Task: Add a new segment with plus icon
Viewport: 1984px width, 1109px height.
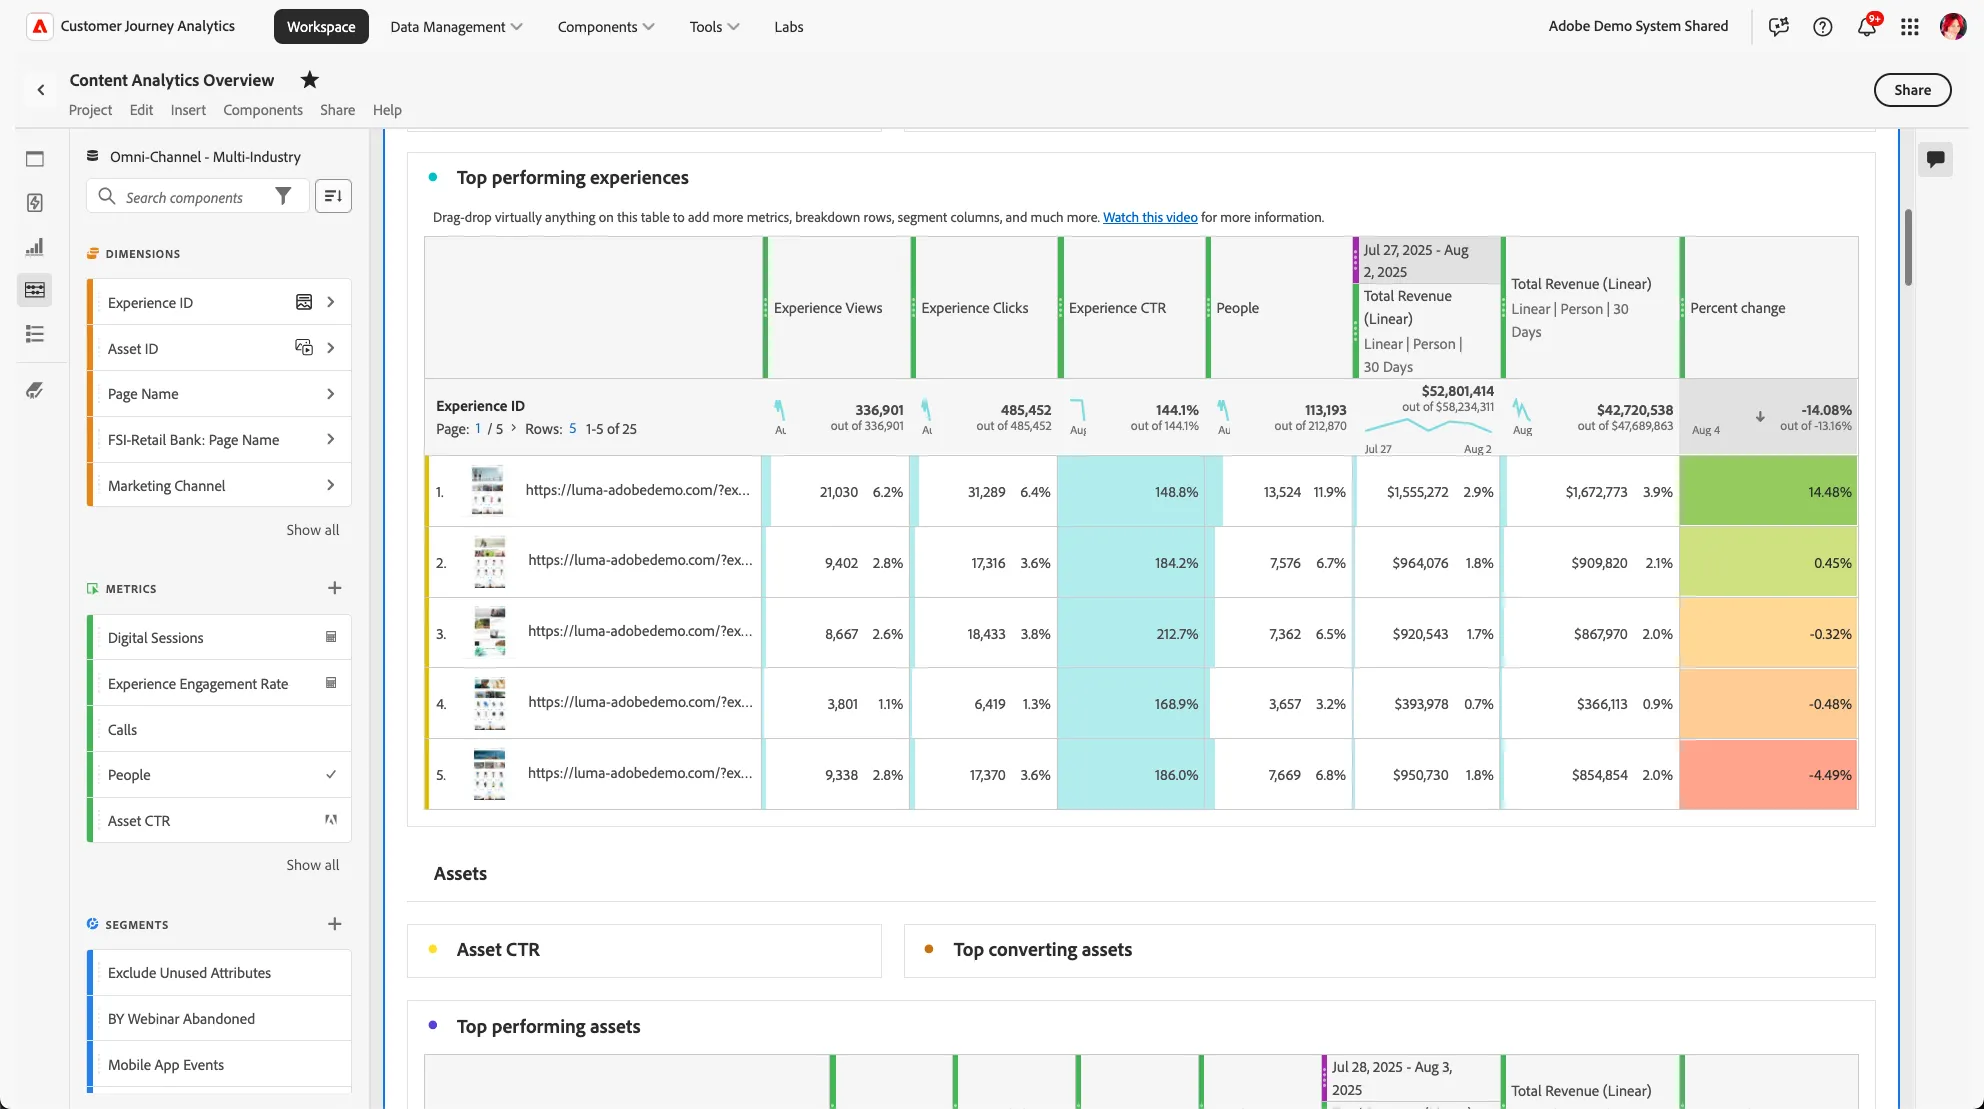Action: (335, 924)
